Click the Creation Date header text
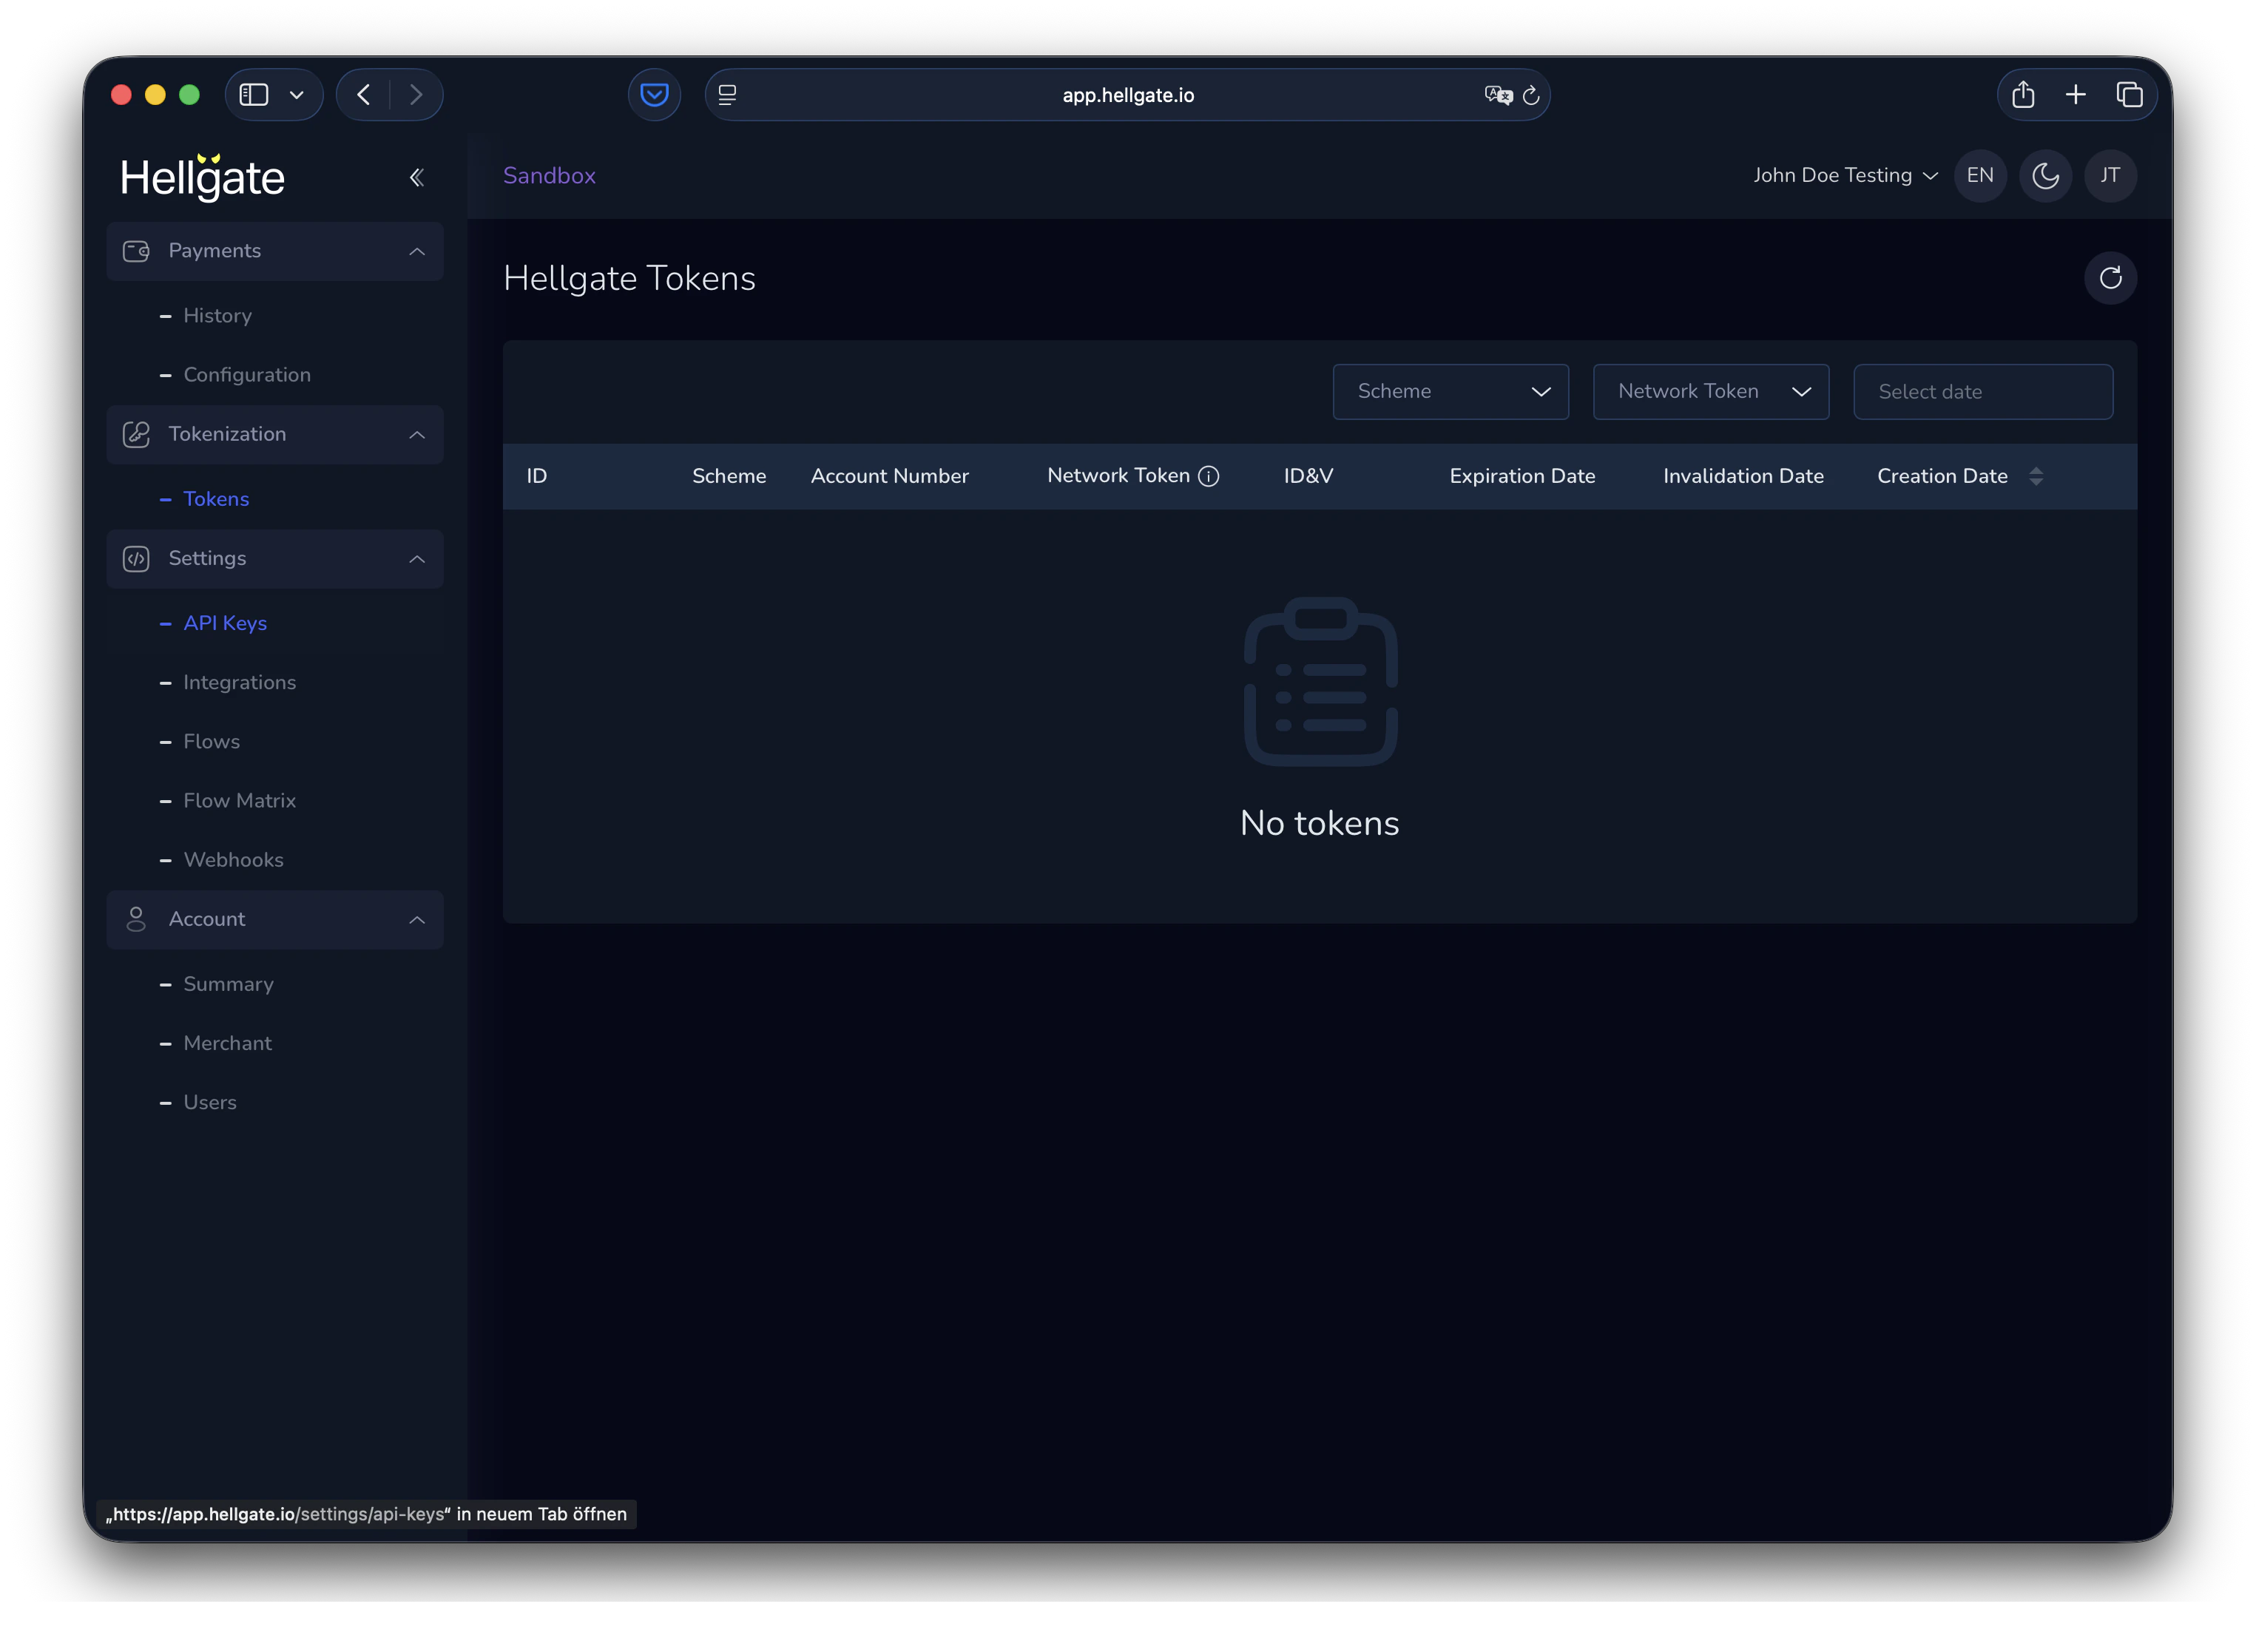Viewport: 2256px width, 1652px height. point(1942,477)
